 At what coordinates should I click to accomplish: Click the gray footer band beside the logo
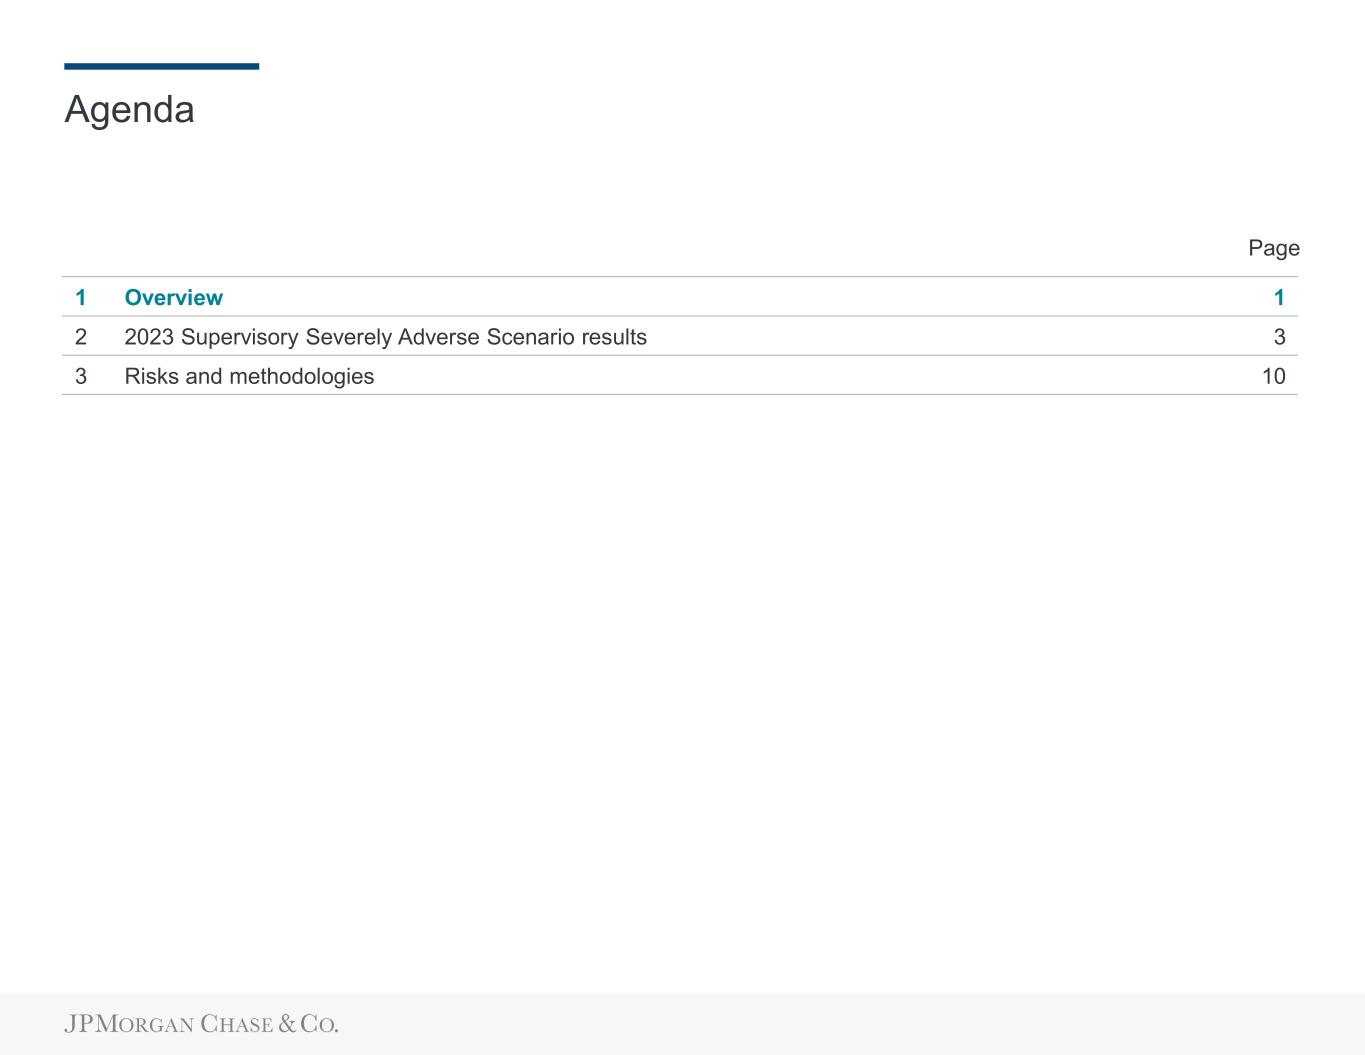[x=850, y=1024]
